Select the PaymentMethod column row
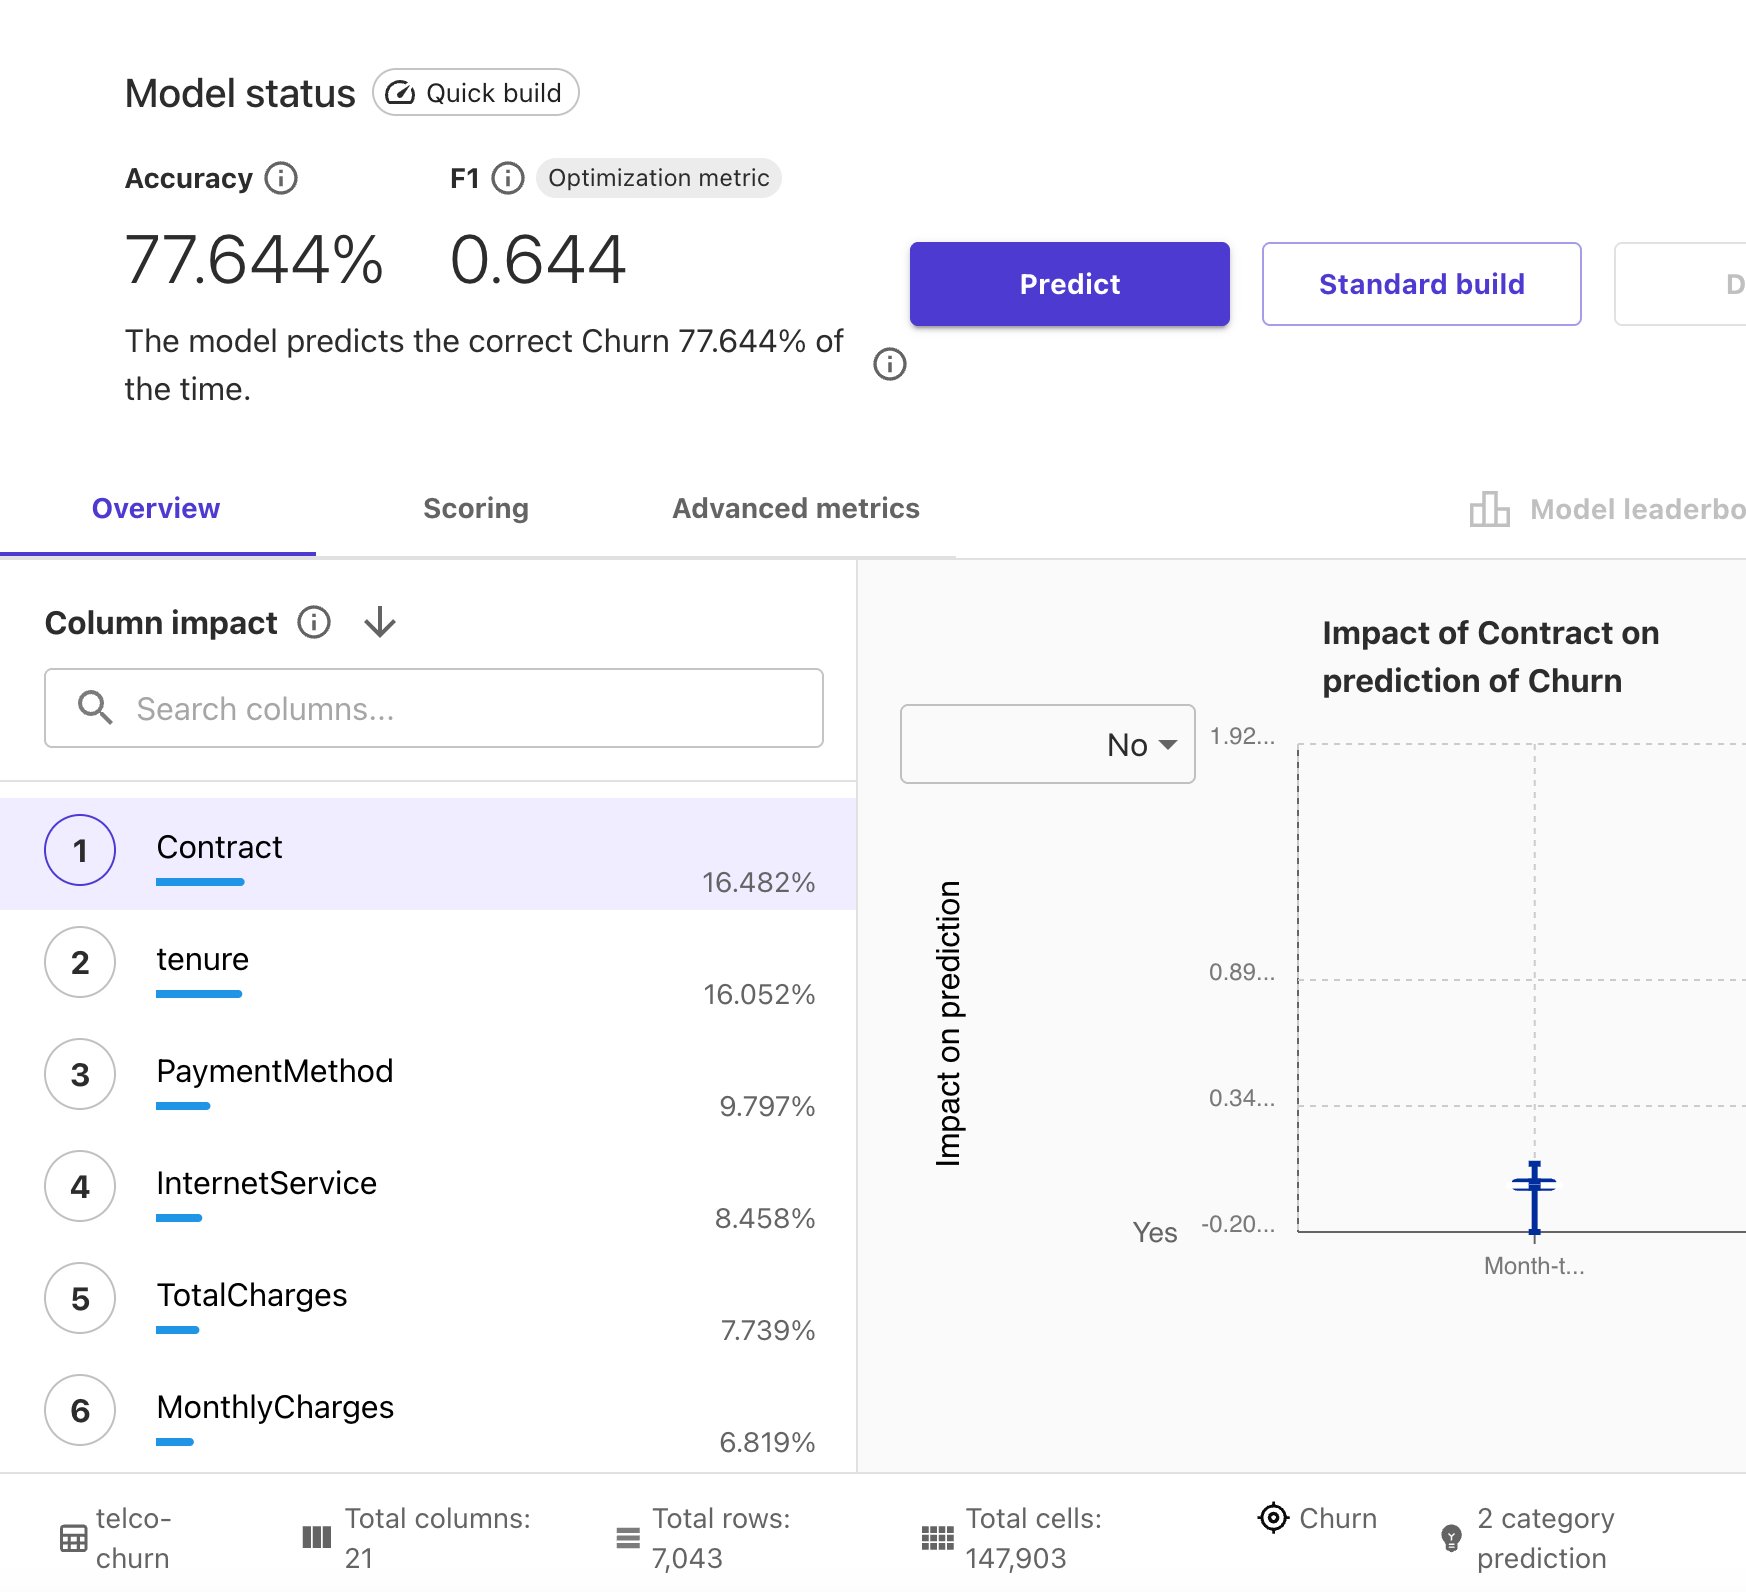This screenshot has width=1746, height=1592. pos(428,1078)
